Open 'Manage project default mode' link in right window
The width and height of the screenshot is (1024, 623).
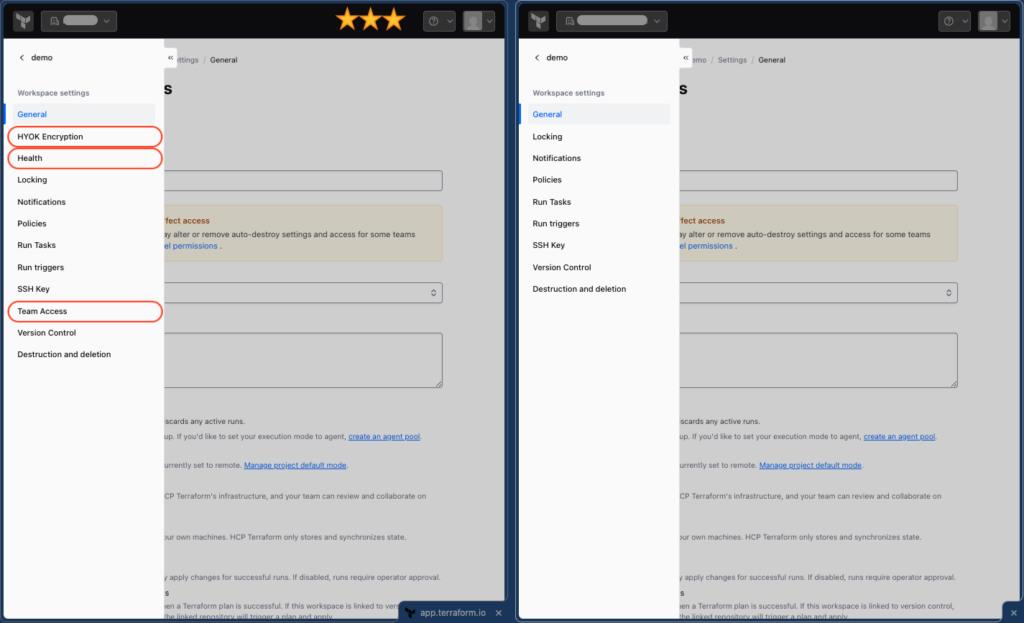pyautogui.click(x=810, y=465)
